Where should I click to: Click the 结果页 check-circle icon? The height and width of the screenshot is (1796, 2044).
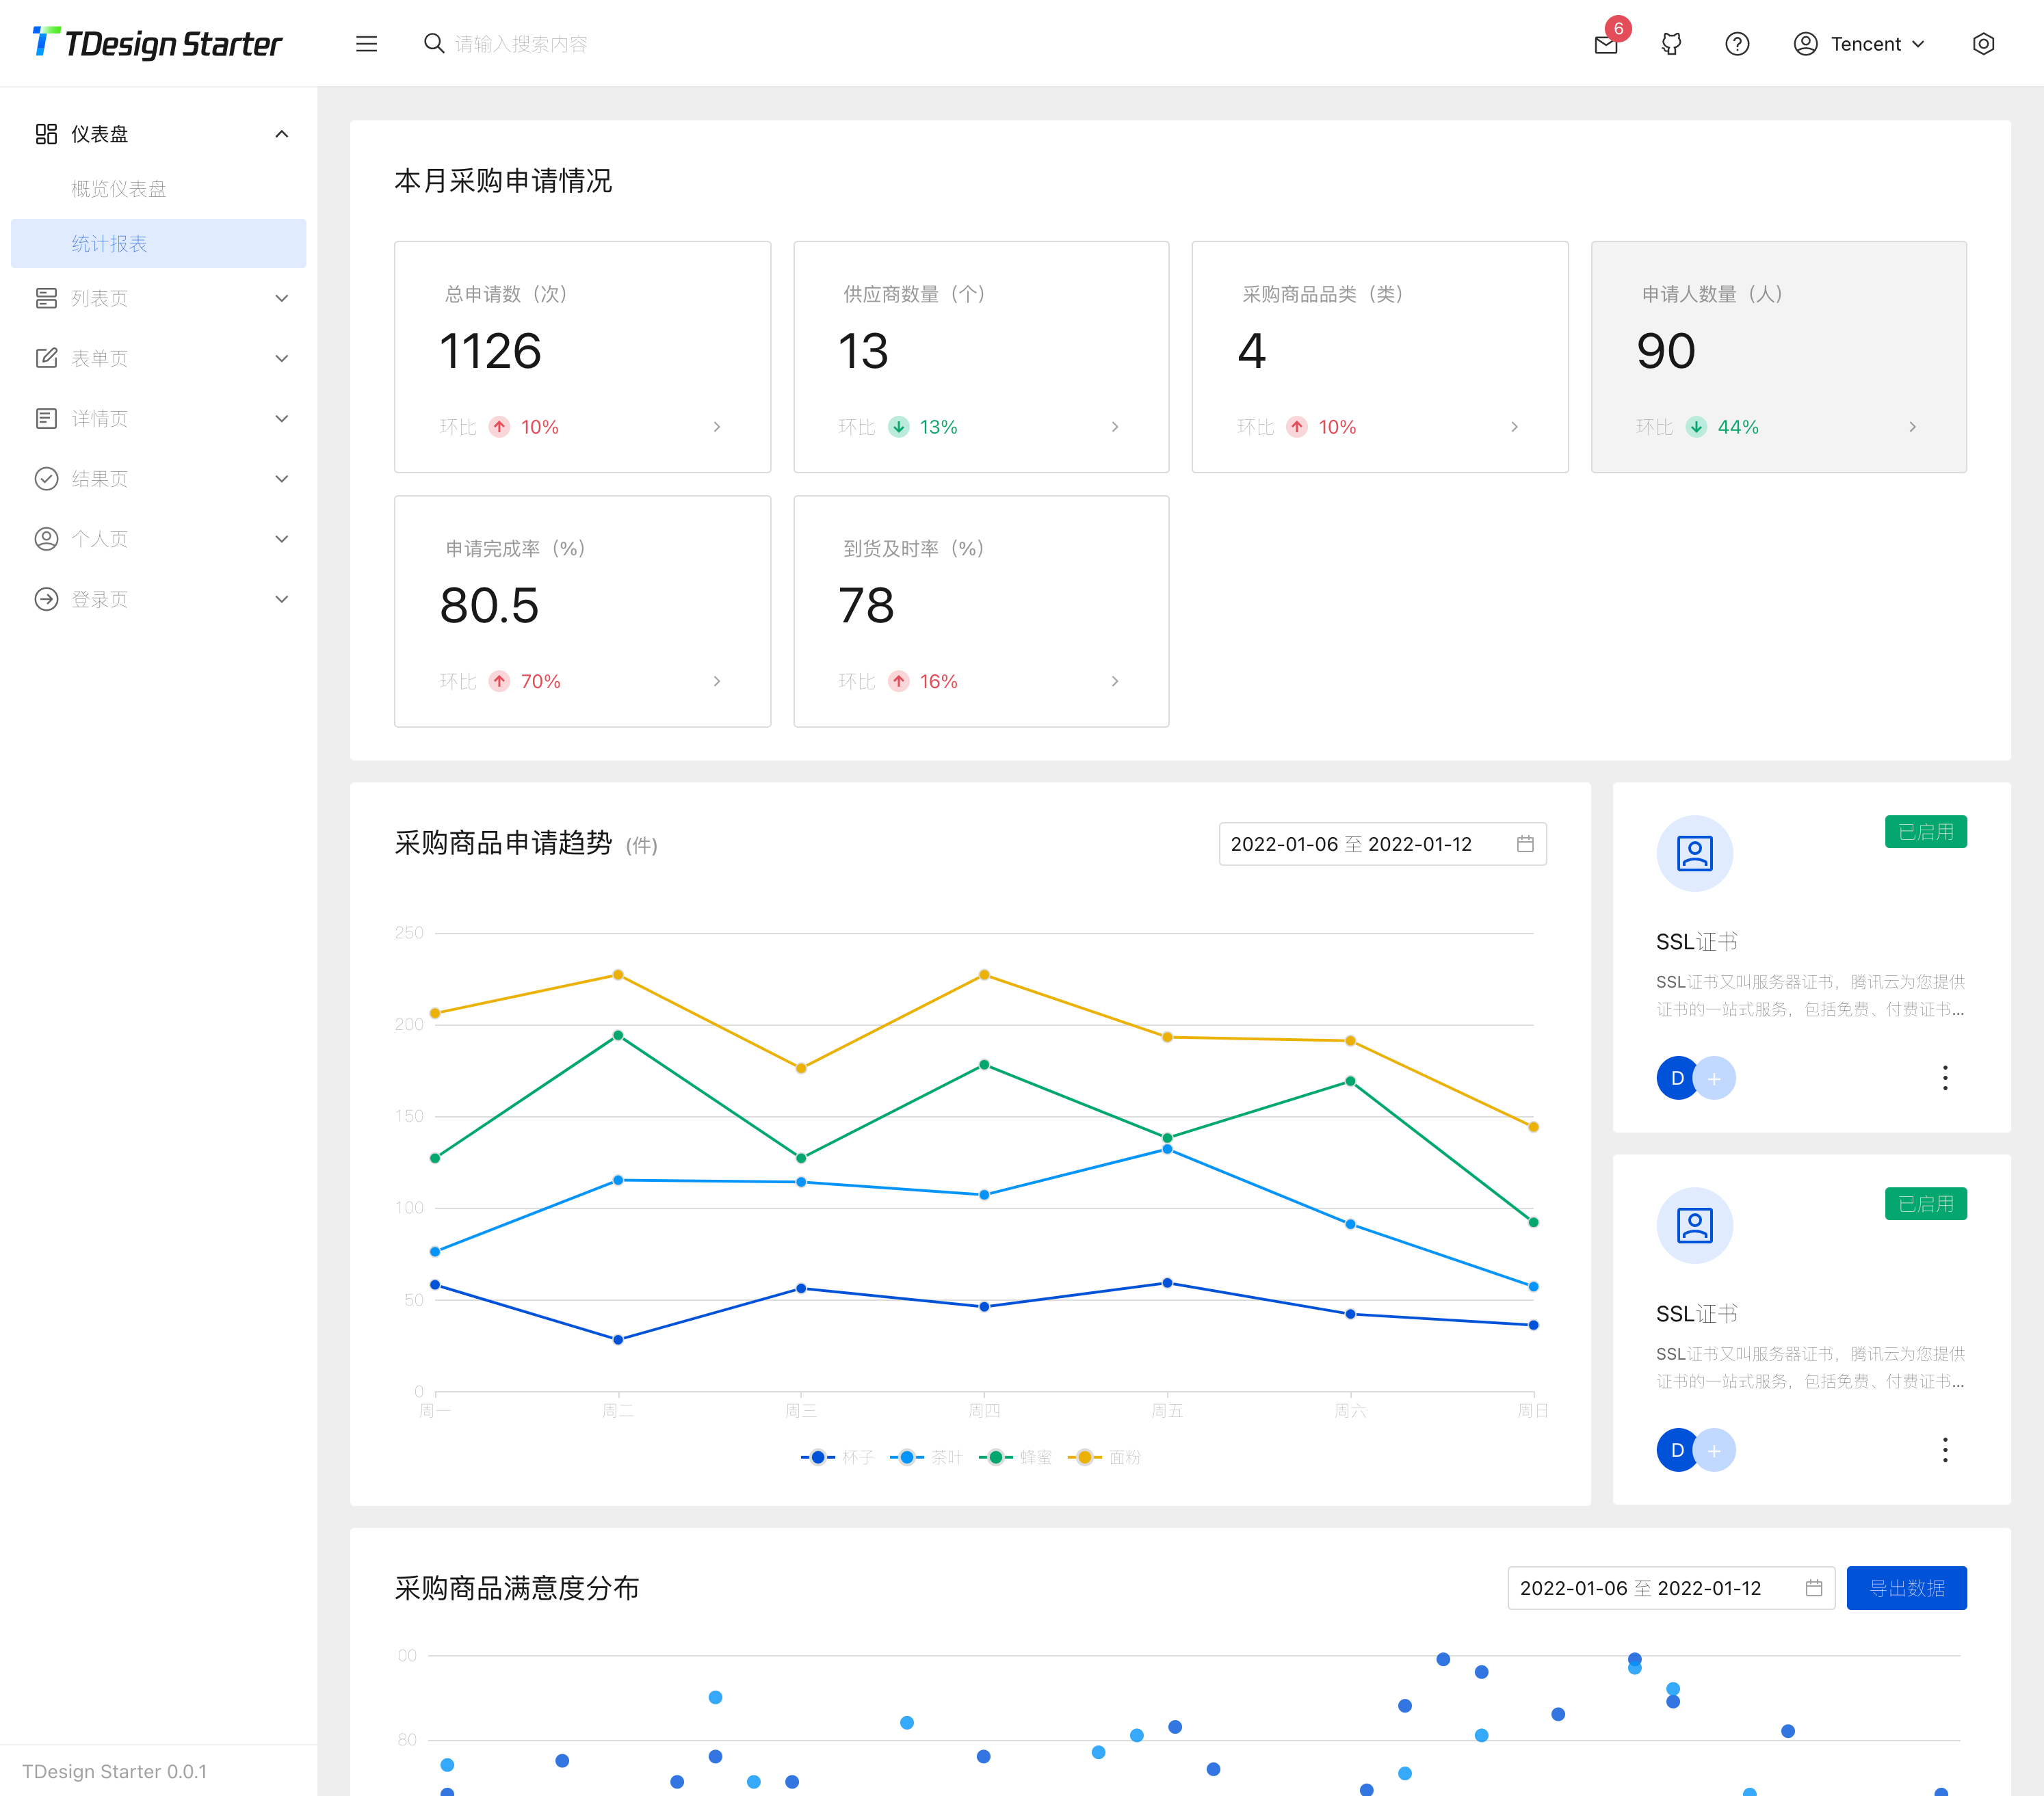[x=46, y=478]
